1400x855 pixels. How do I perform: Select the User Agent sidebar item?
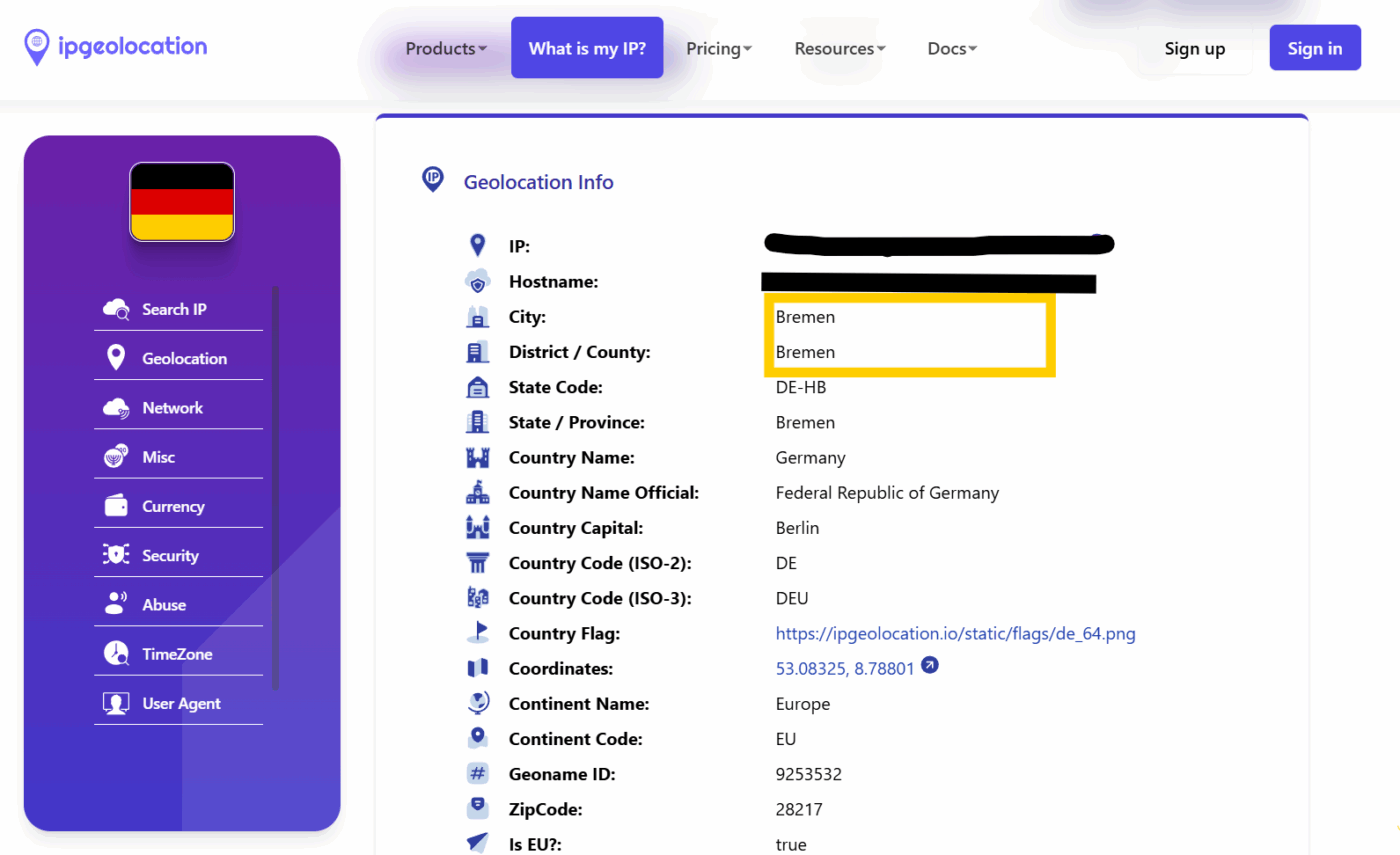[x=180, y=703]
